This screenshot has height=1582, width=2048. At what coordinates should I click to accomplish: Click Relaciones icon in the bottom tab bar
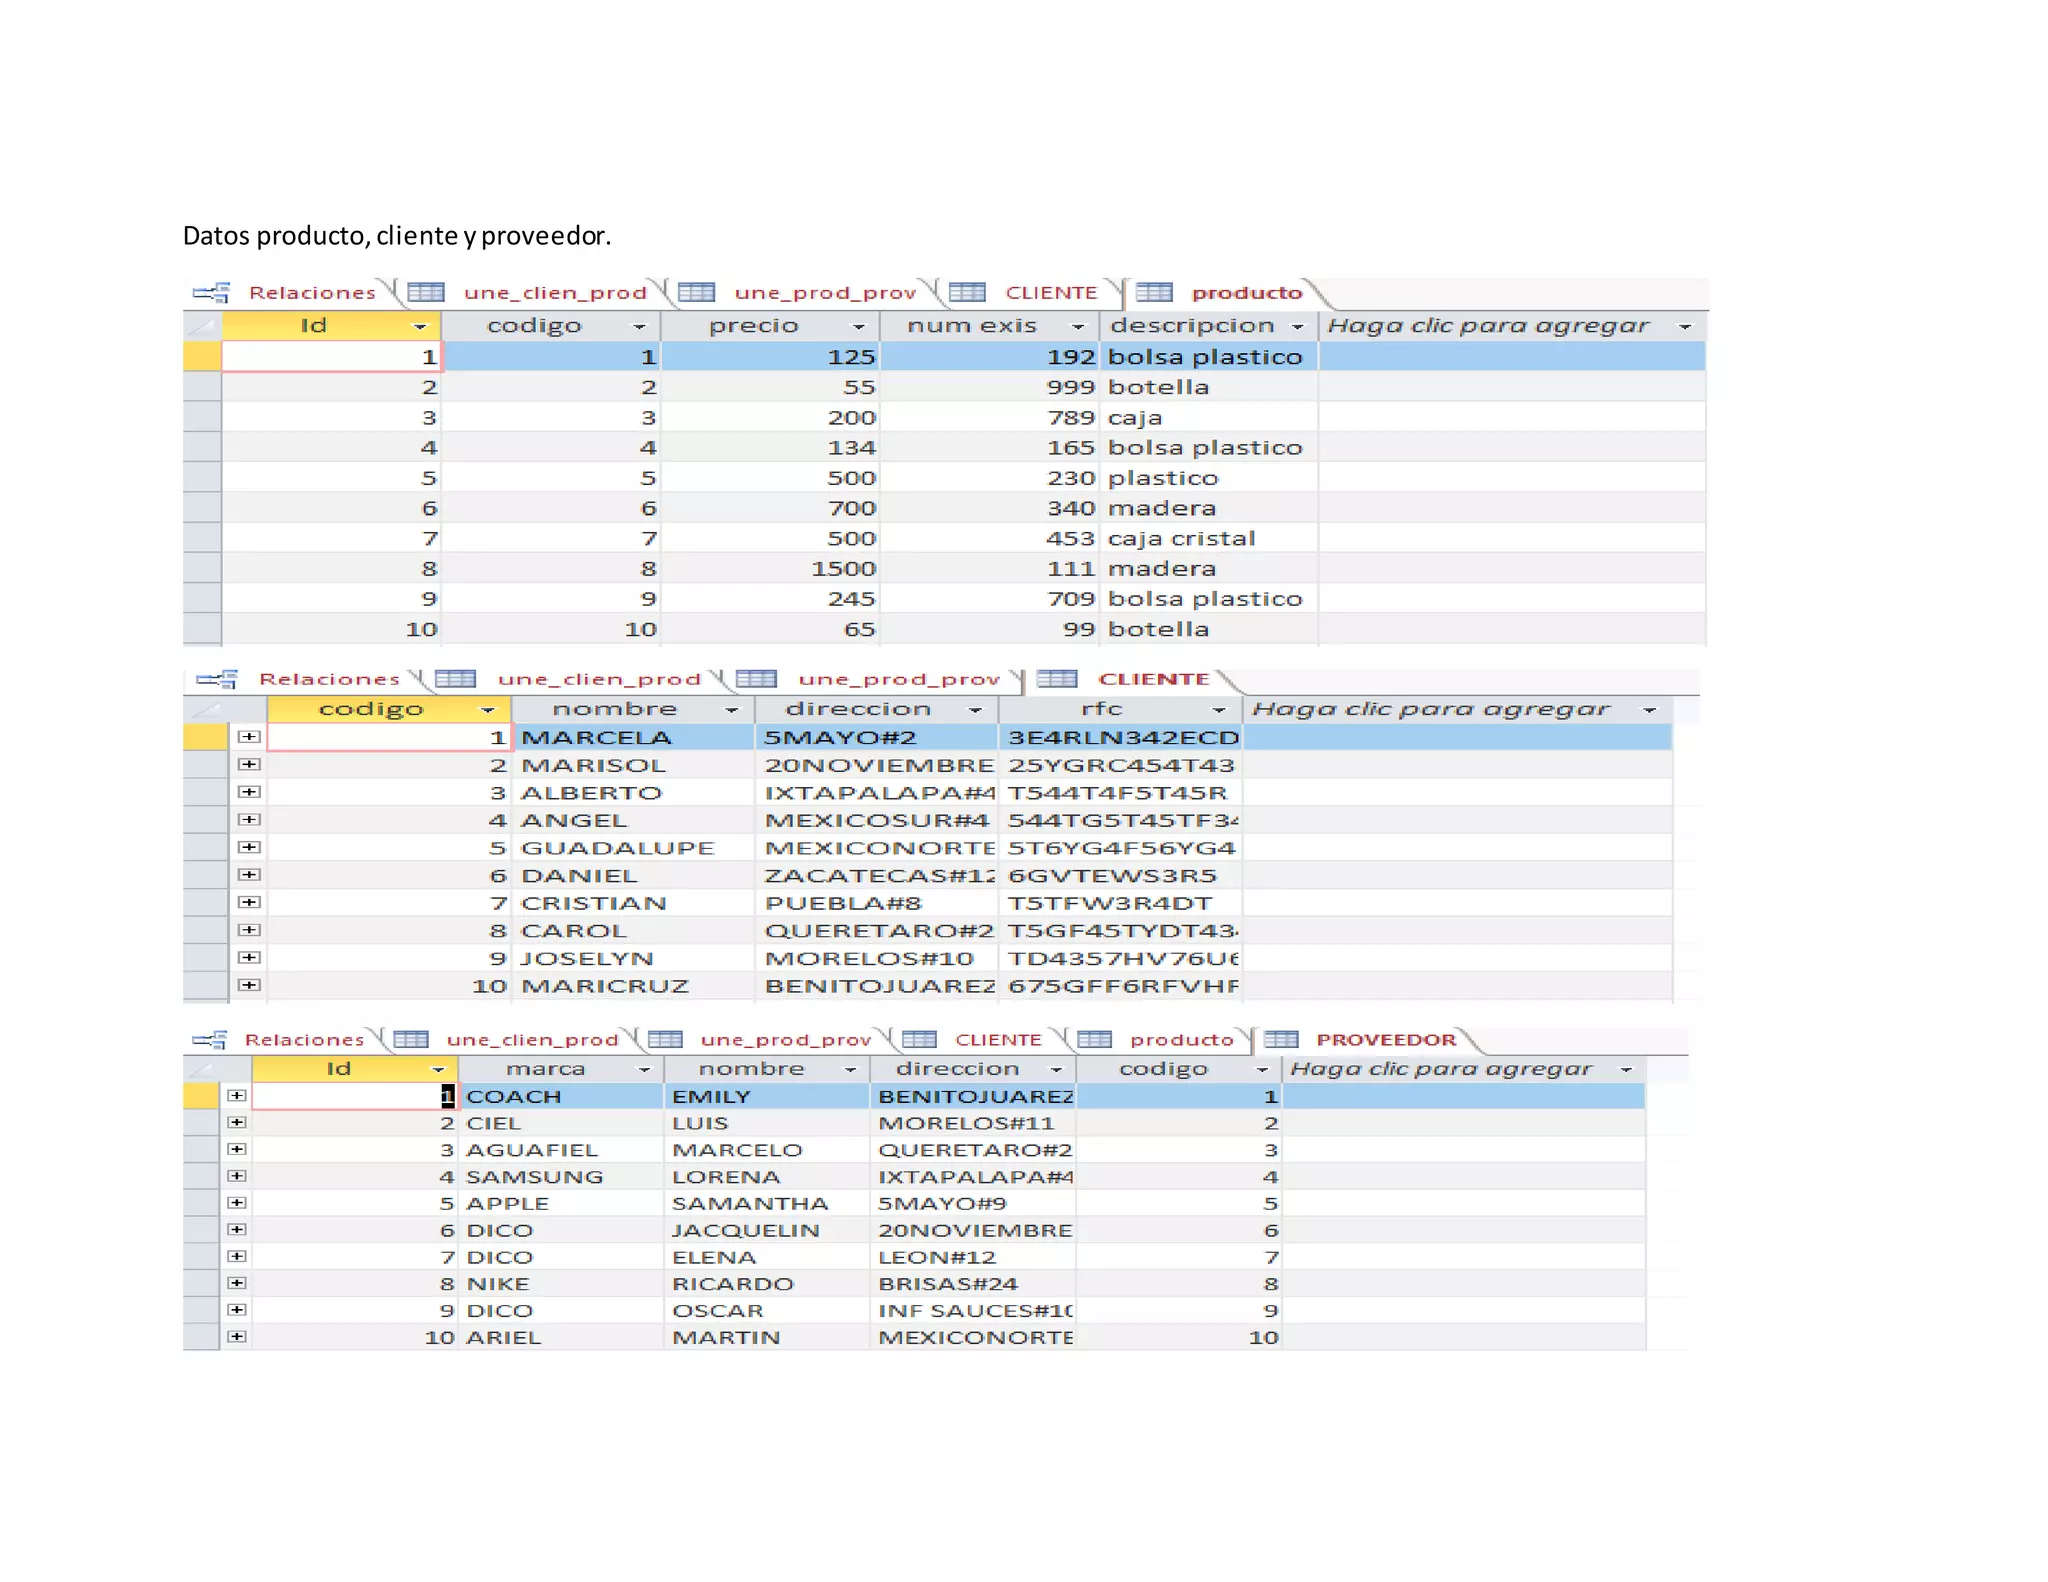pos(210,1039)
